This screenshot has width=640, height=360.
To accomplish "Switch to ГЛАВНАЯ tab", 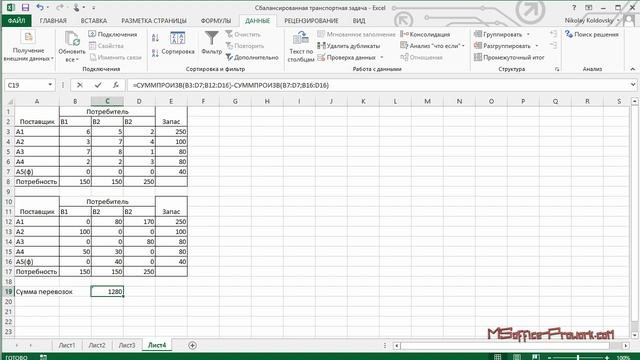I will coord(53,20).
